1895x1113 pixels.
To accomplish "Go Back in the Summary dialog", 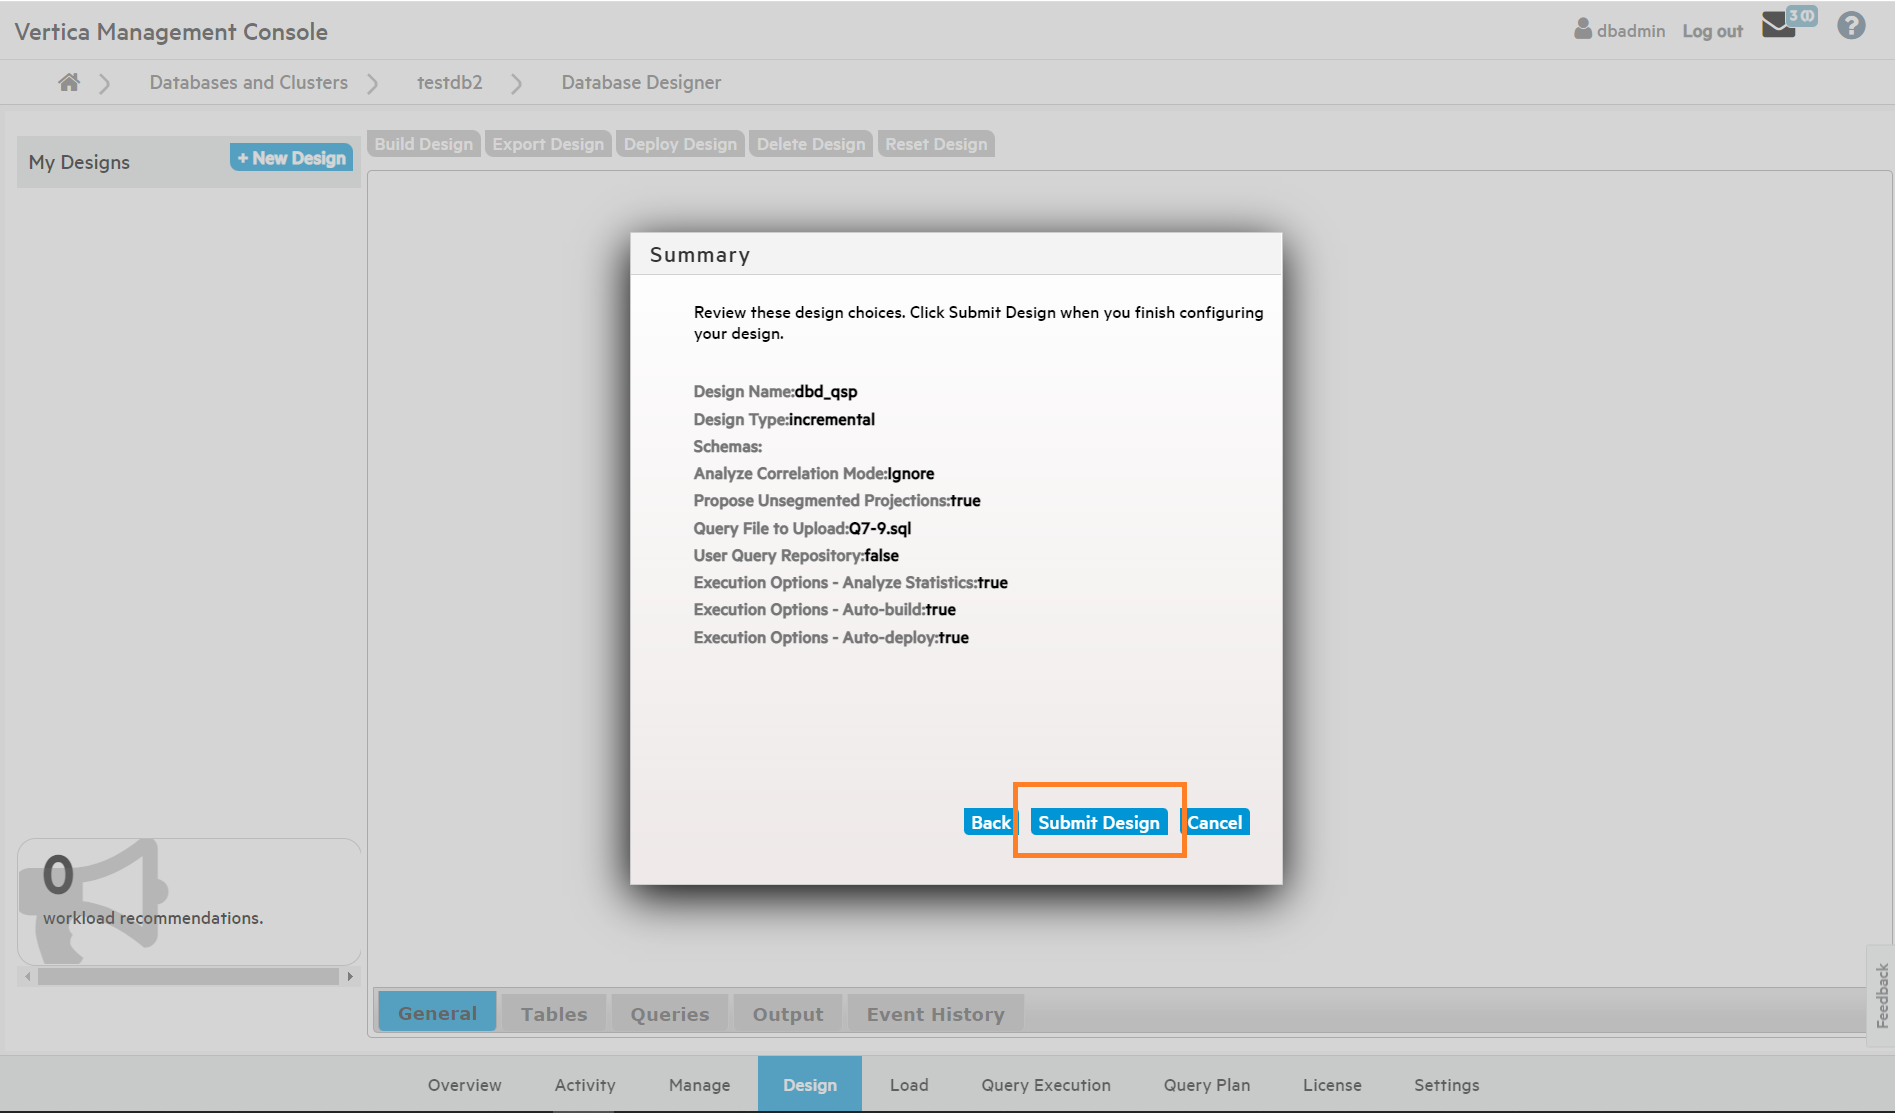I will (990, 822).
